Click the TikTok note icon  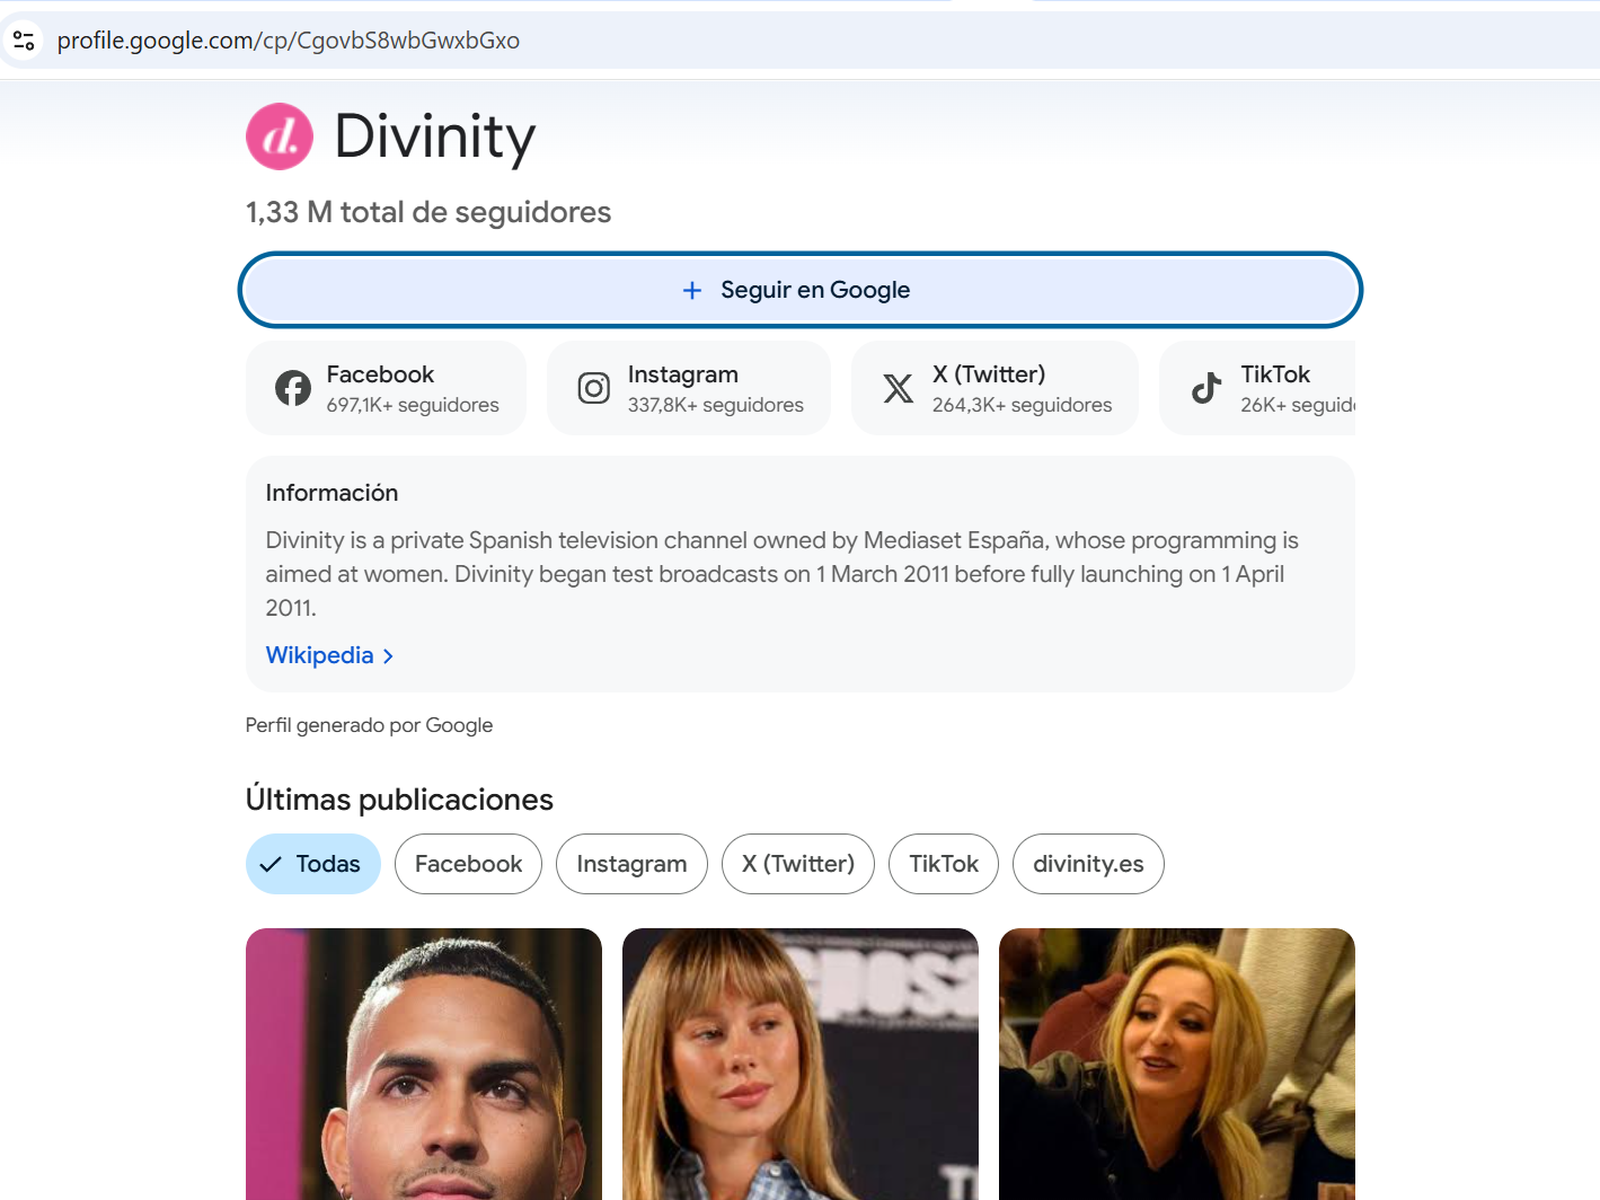pos(1205,388)
